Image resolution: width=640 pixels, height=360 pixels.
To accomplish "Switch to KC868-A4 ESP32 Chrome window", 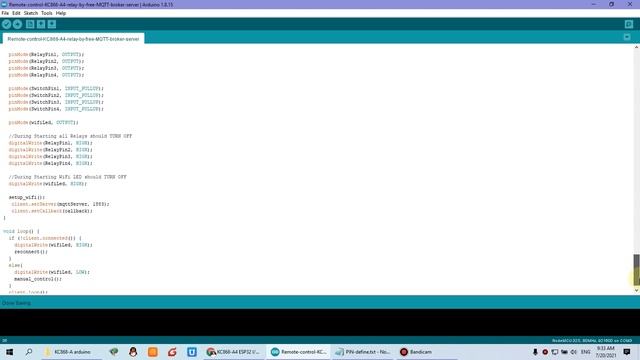I will (x=233, y=352).
